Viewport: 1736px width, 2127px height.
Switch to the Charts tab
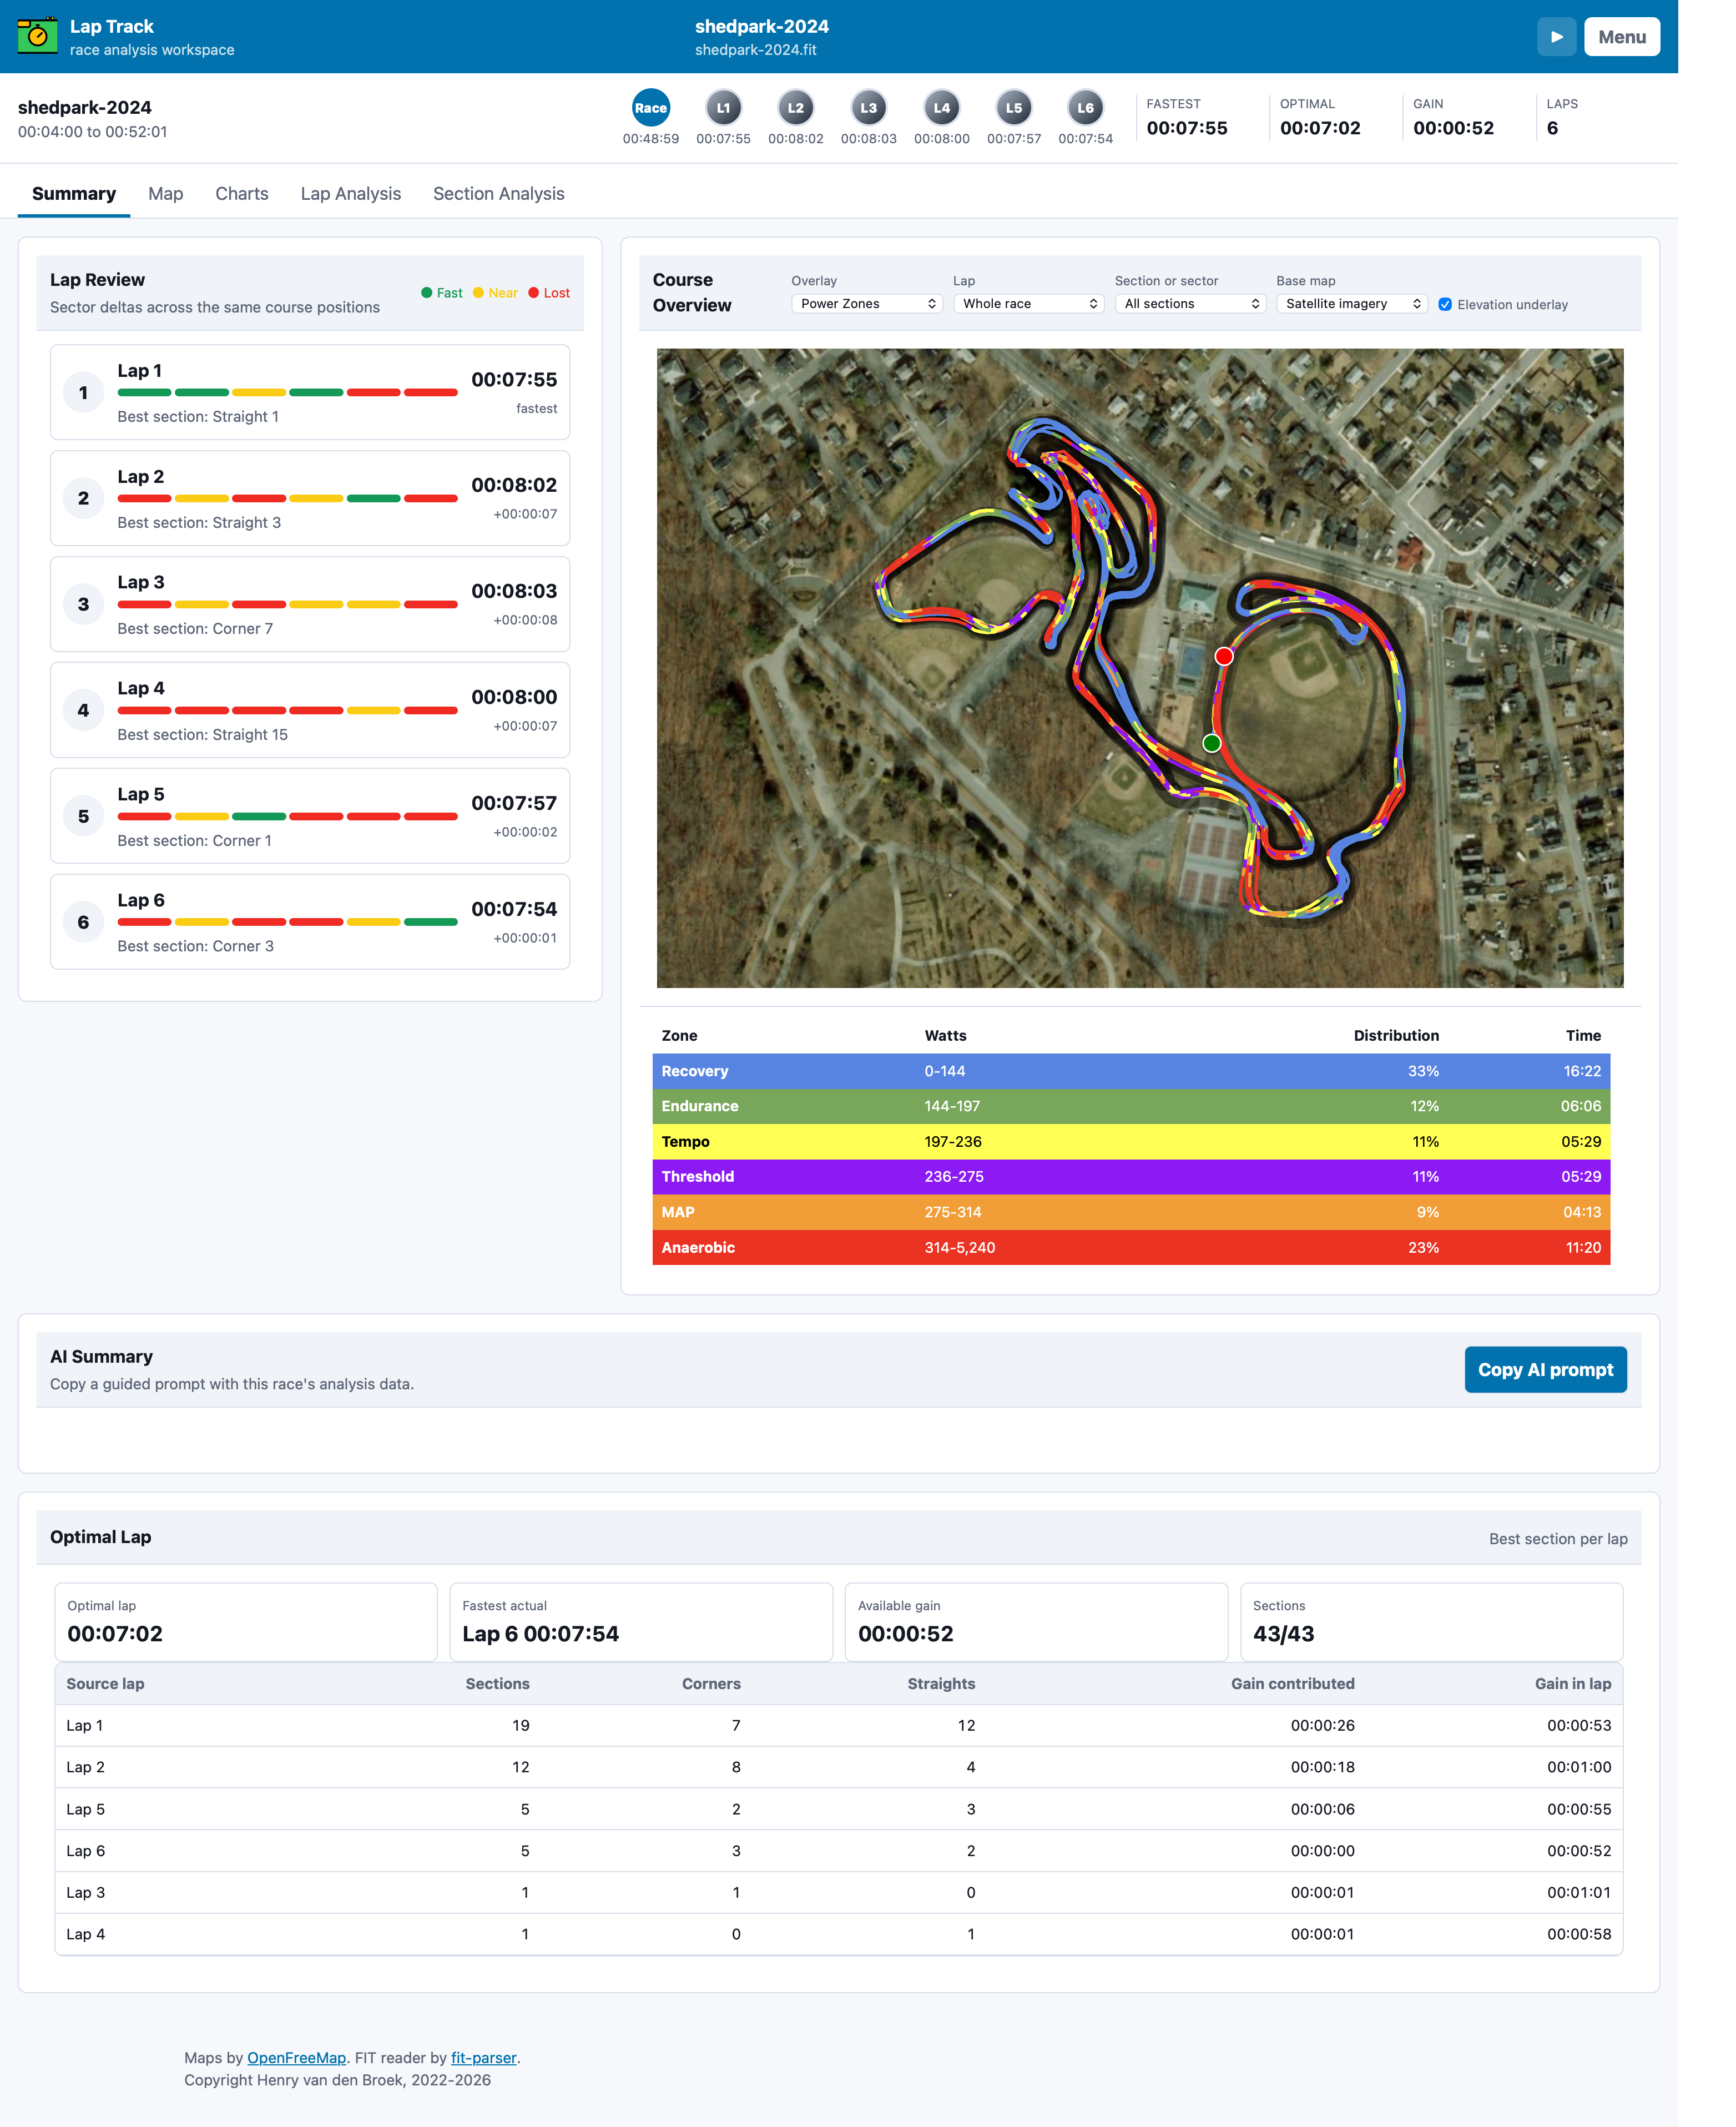pyautogui.click(x=242, y=194)
